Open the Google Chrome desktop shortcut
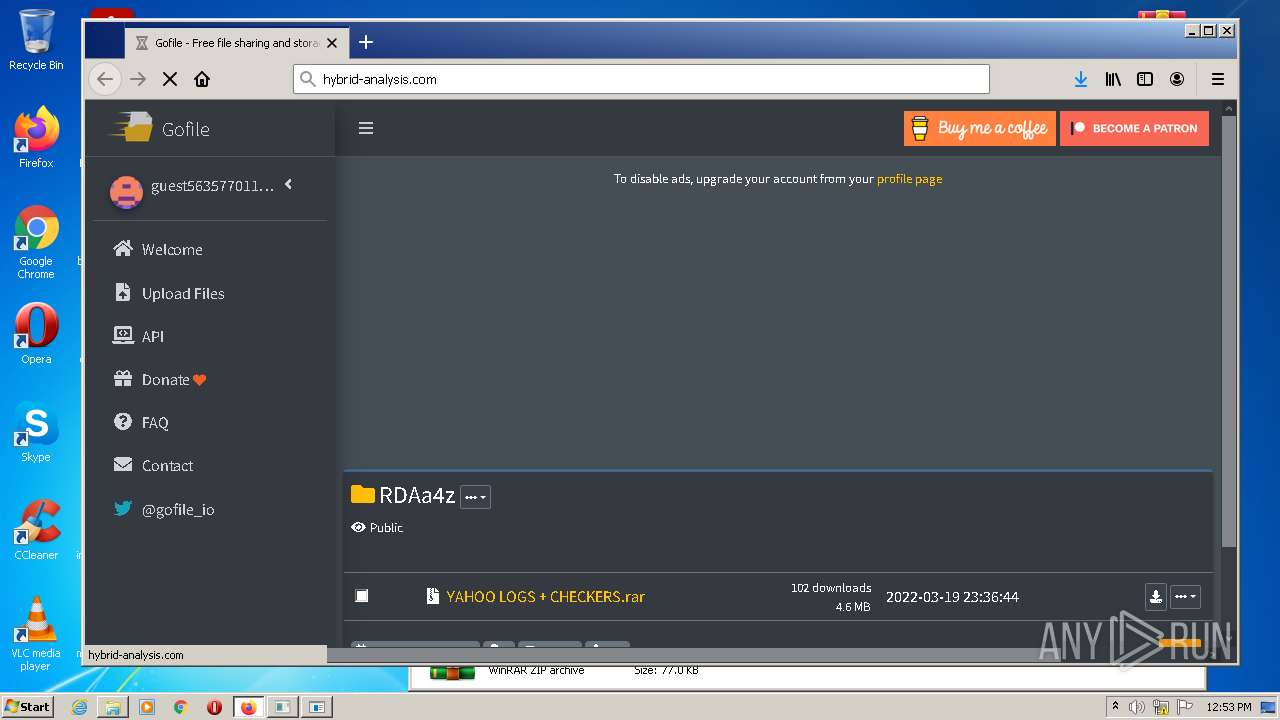The image size is (1280, 720). [36, 242]
